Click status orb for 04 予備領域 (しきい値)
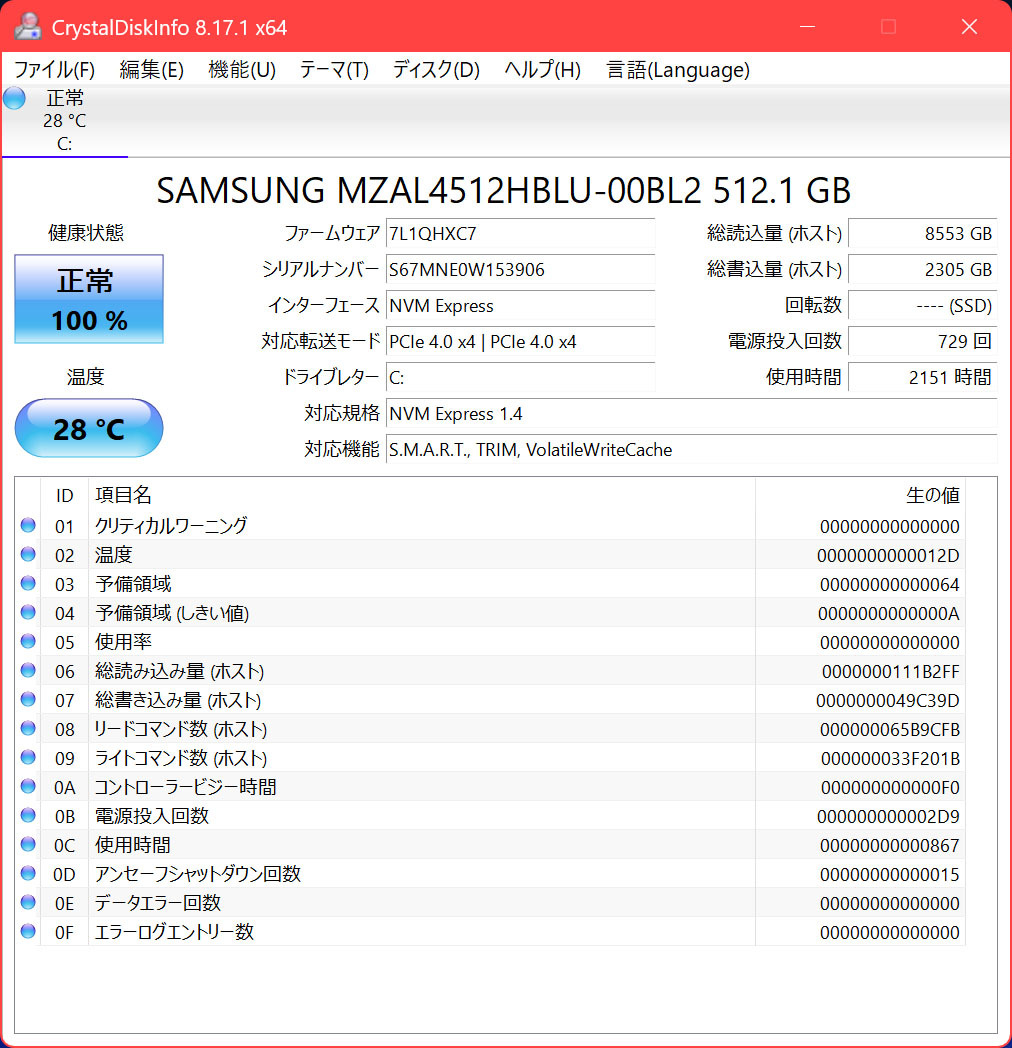Image resolution: width=1012 pixels, height=1048 pixels. 28,612
